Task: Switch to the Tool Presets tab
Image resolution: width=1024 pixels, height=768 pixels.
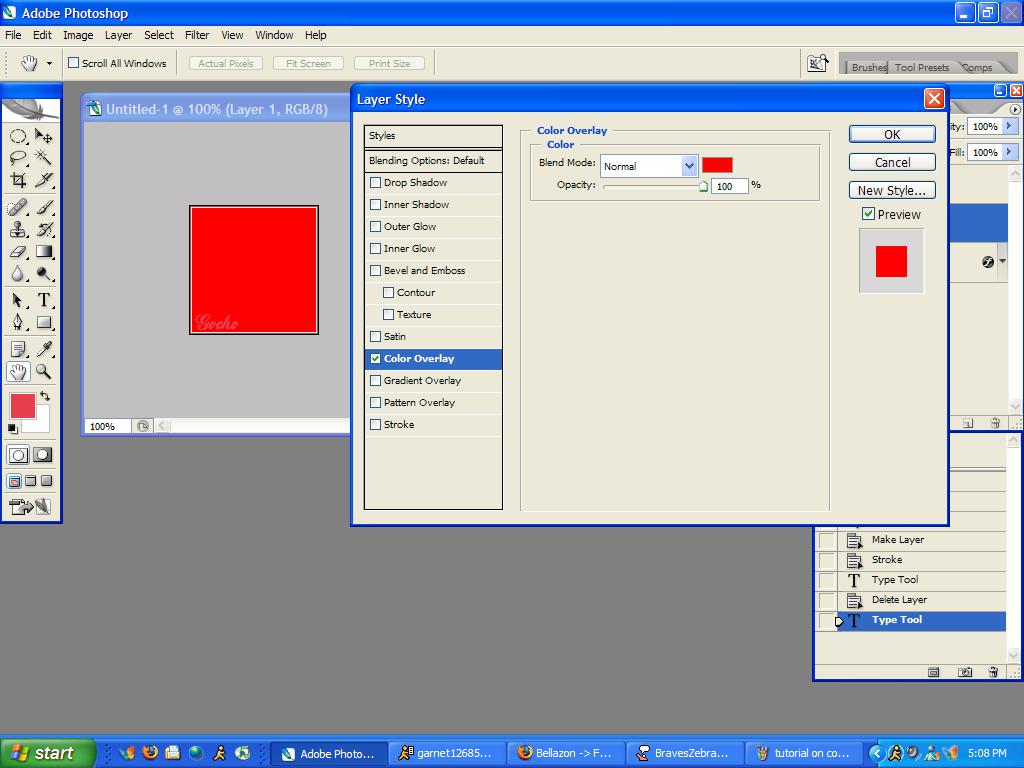Action: [x=921, y=67]
